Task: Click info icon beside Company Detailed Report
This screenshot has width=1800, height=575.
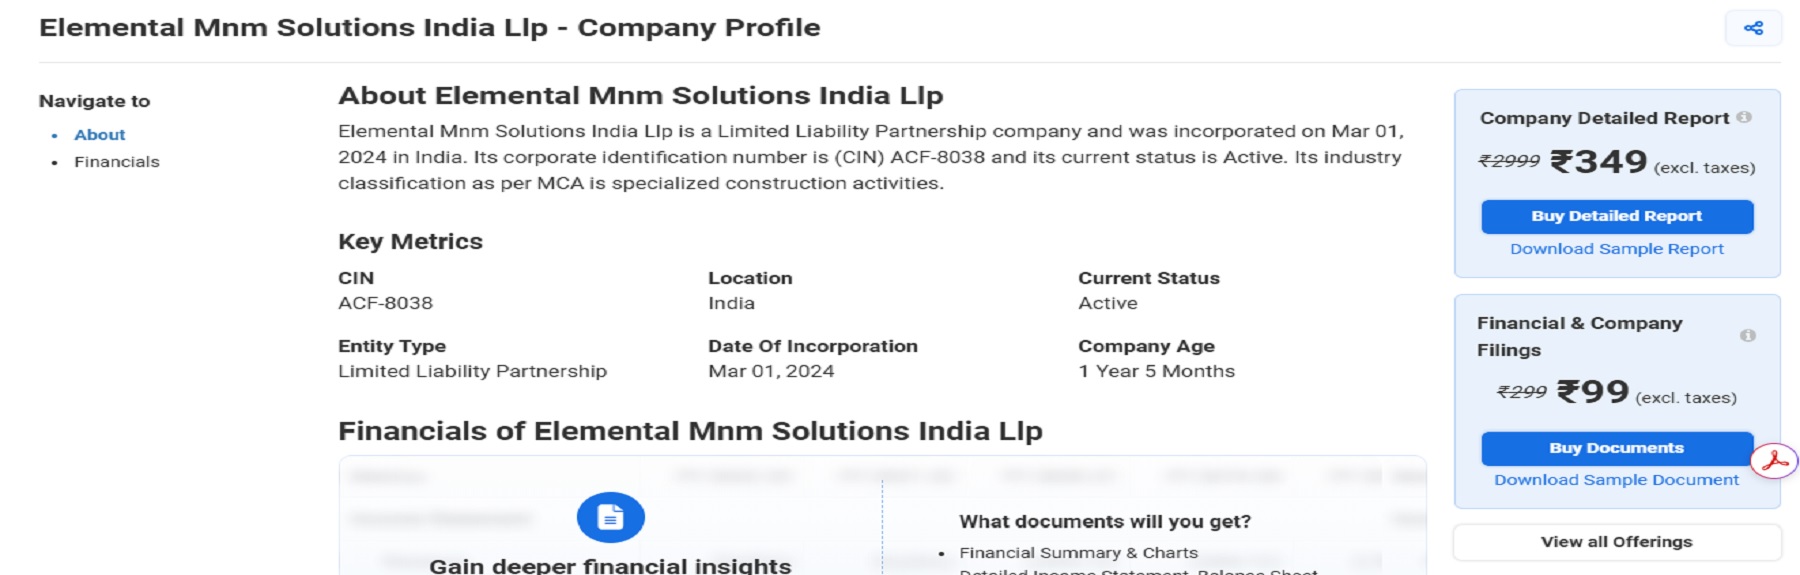Action: click(x=1744, y=117)
